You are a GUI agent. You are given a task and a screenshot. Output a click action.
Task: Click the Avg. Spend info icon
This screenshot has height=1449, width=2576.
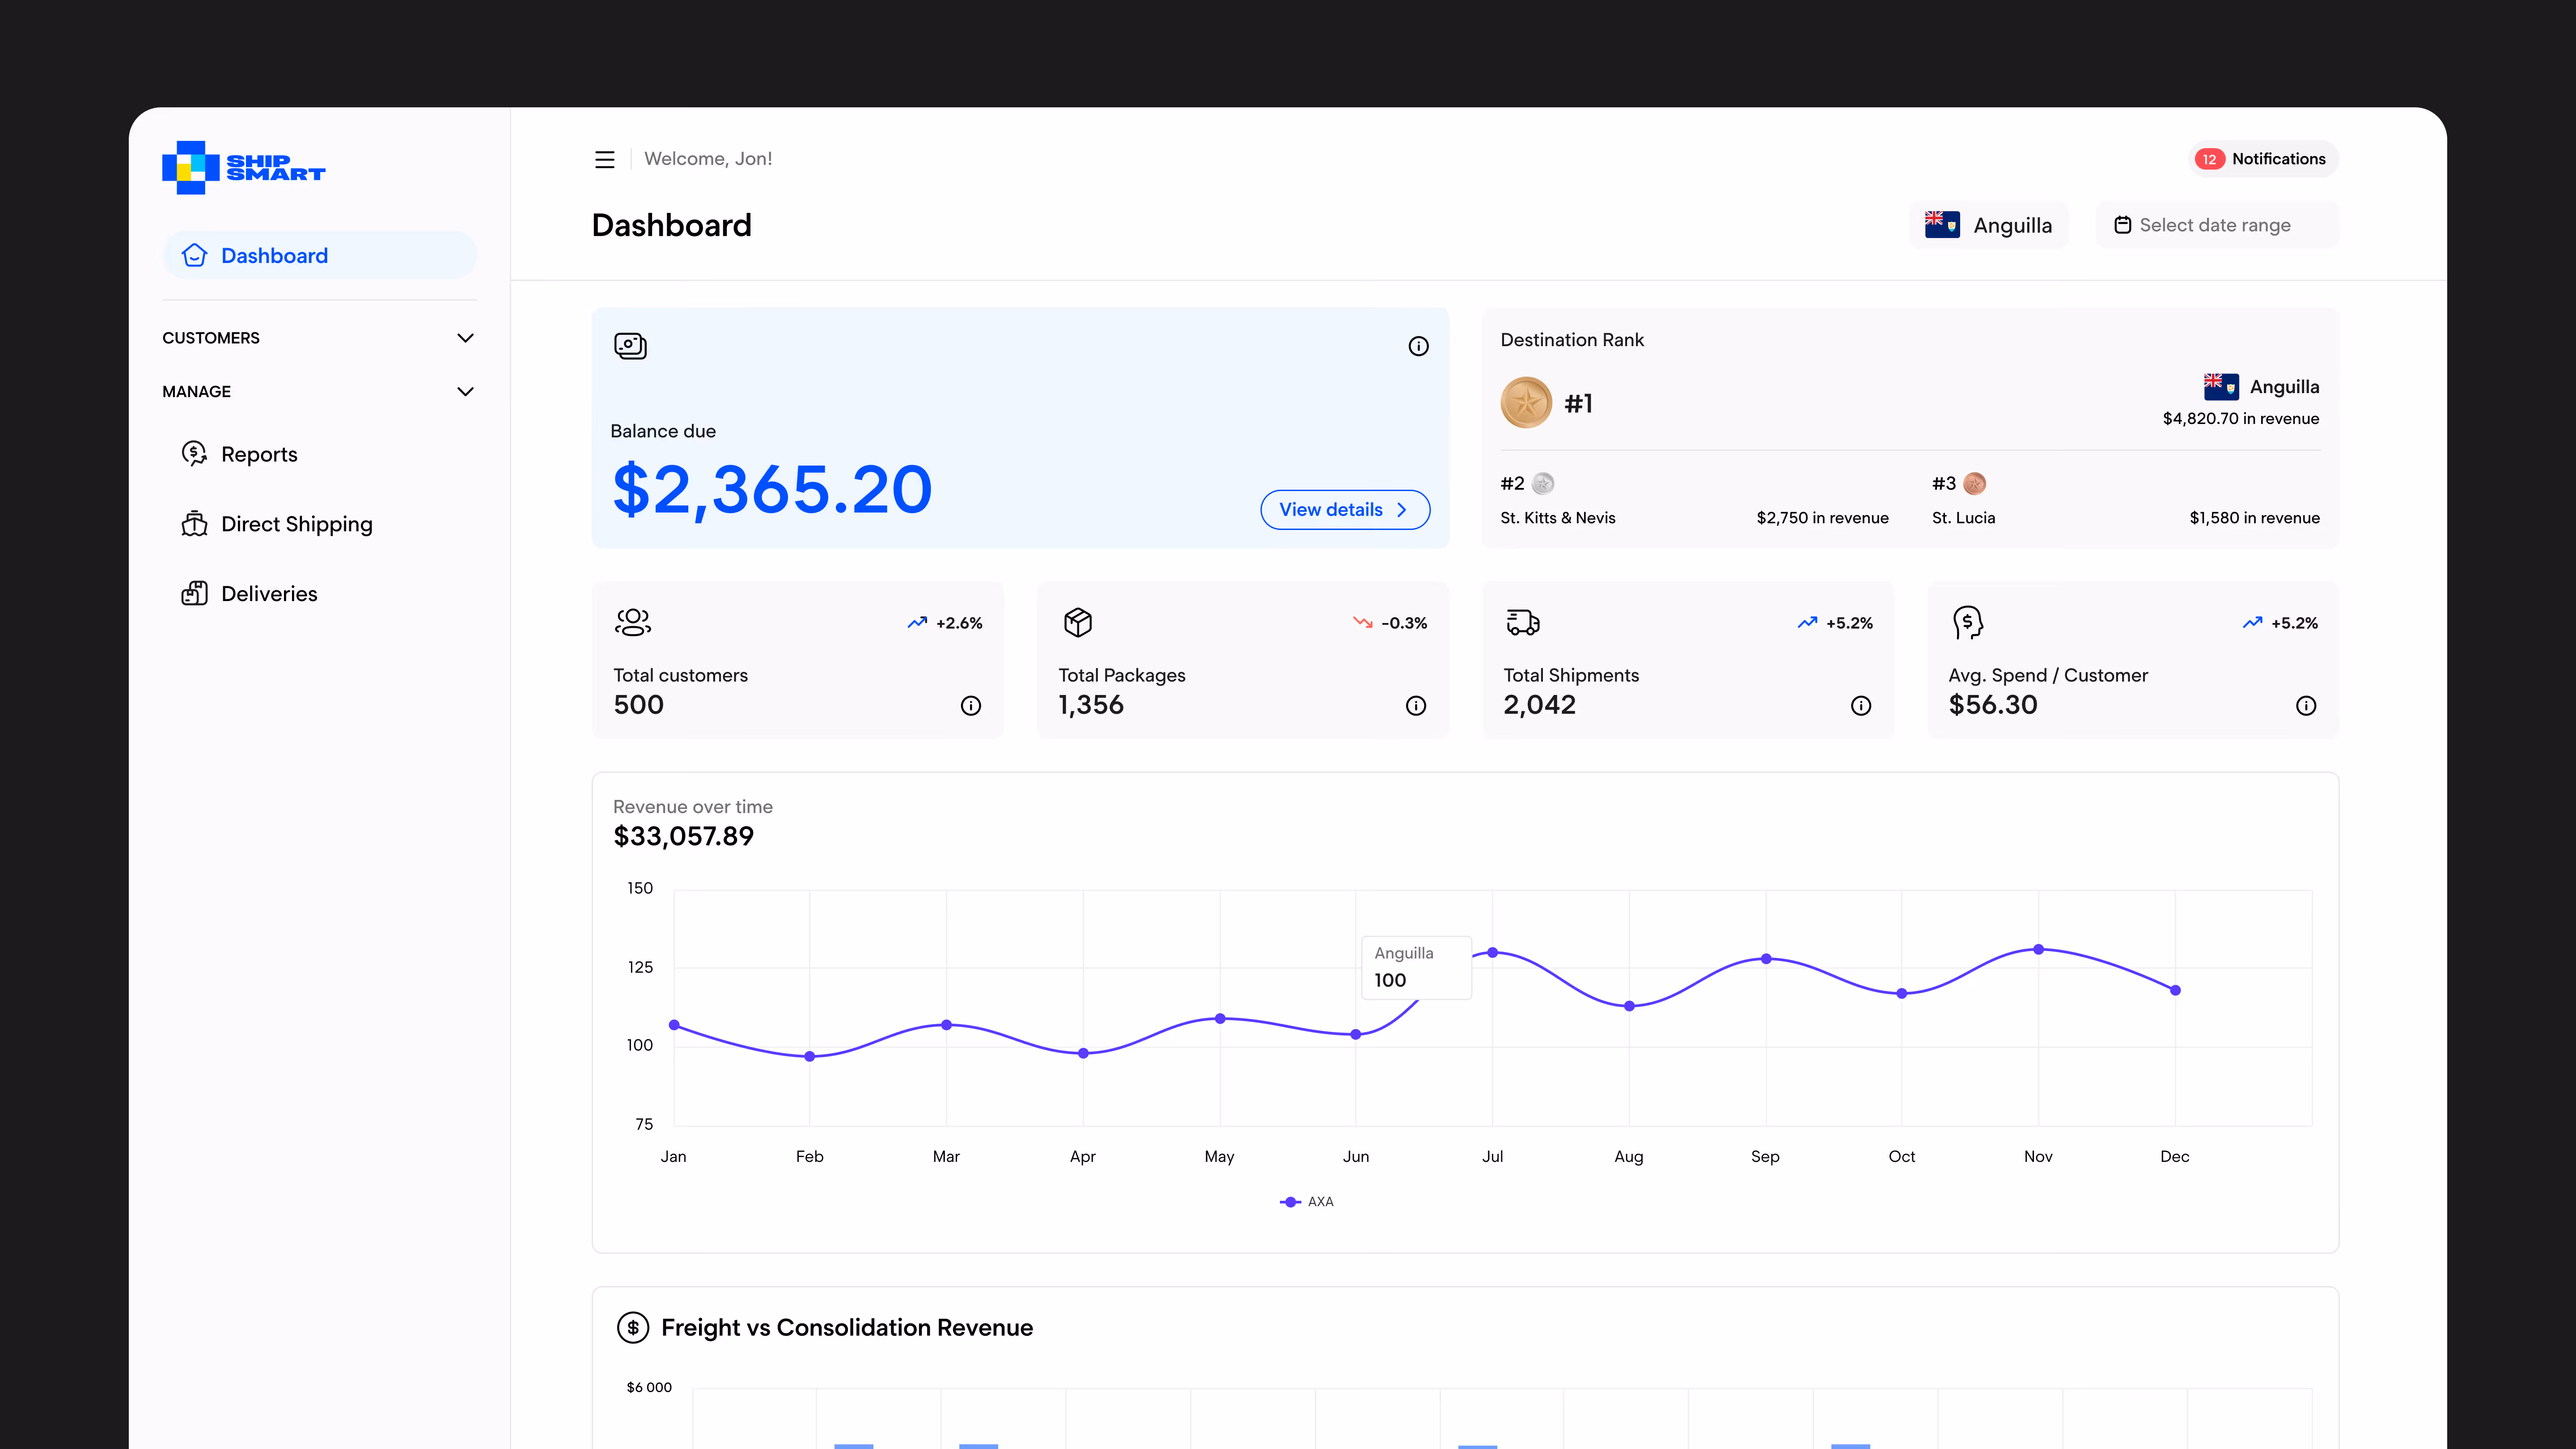(x=2305, y=706)
